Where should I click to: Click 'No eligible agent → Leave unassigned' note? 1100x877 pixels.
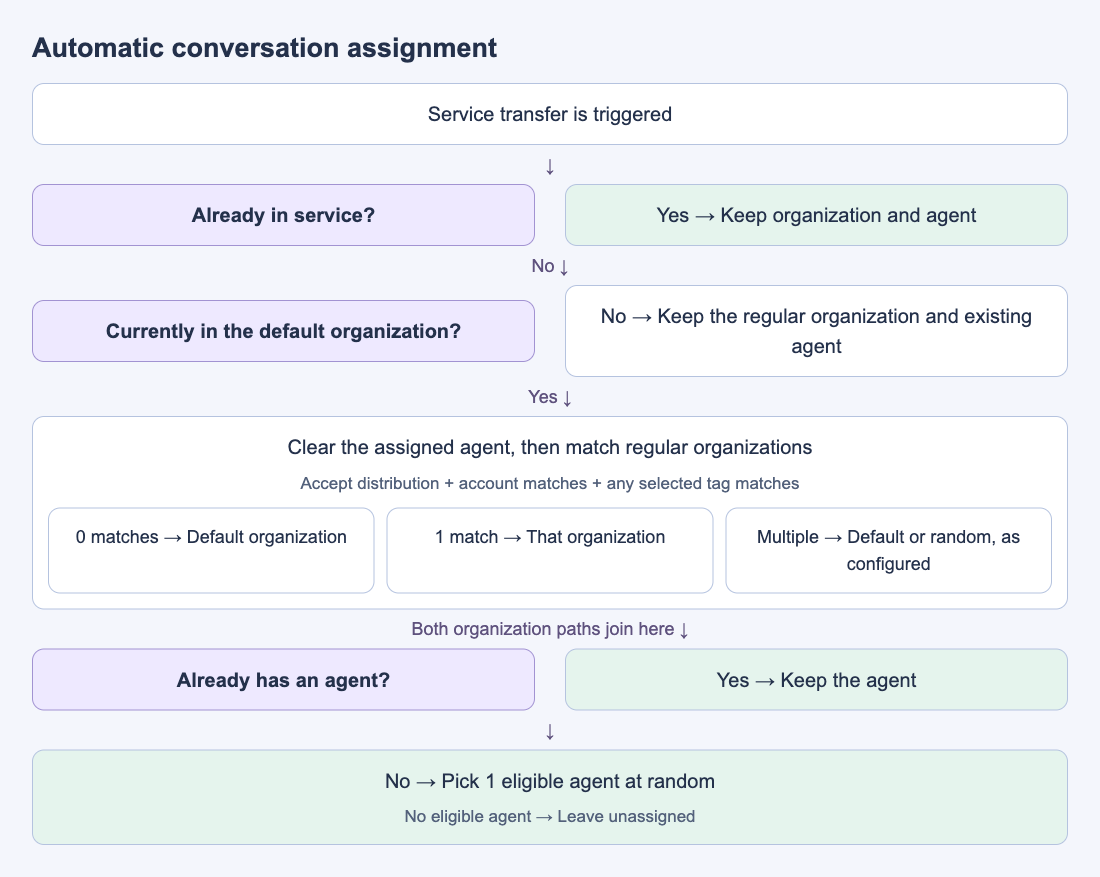[550, 817]
